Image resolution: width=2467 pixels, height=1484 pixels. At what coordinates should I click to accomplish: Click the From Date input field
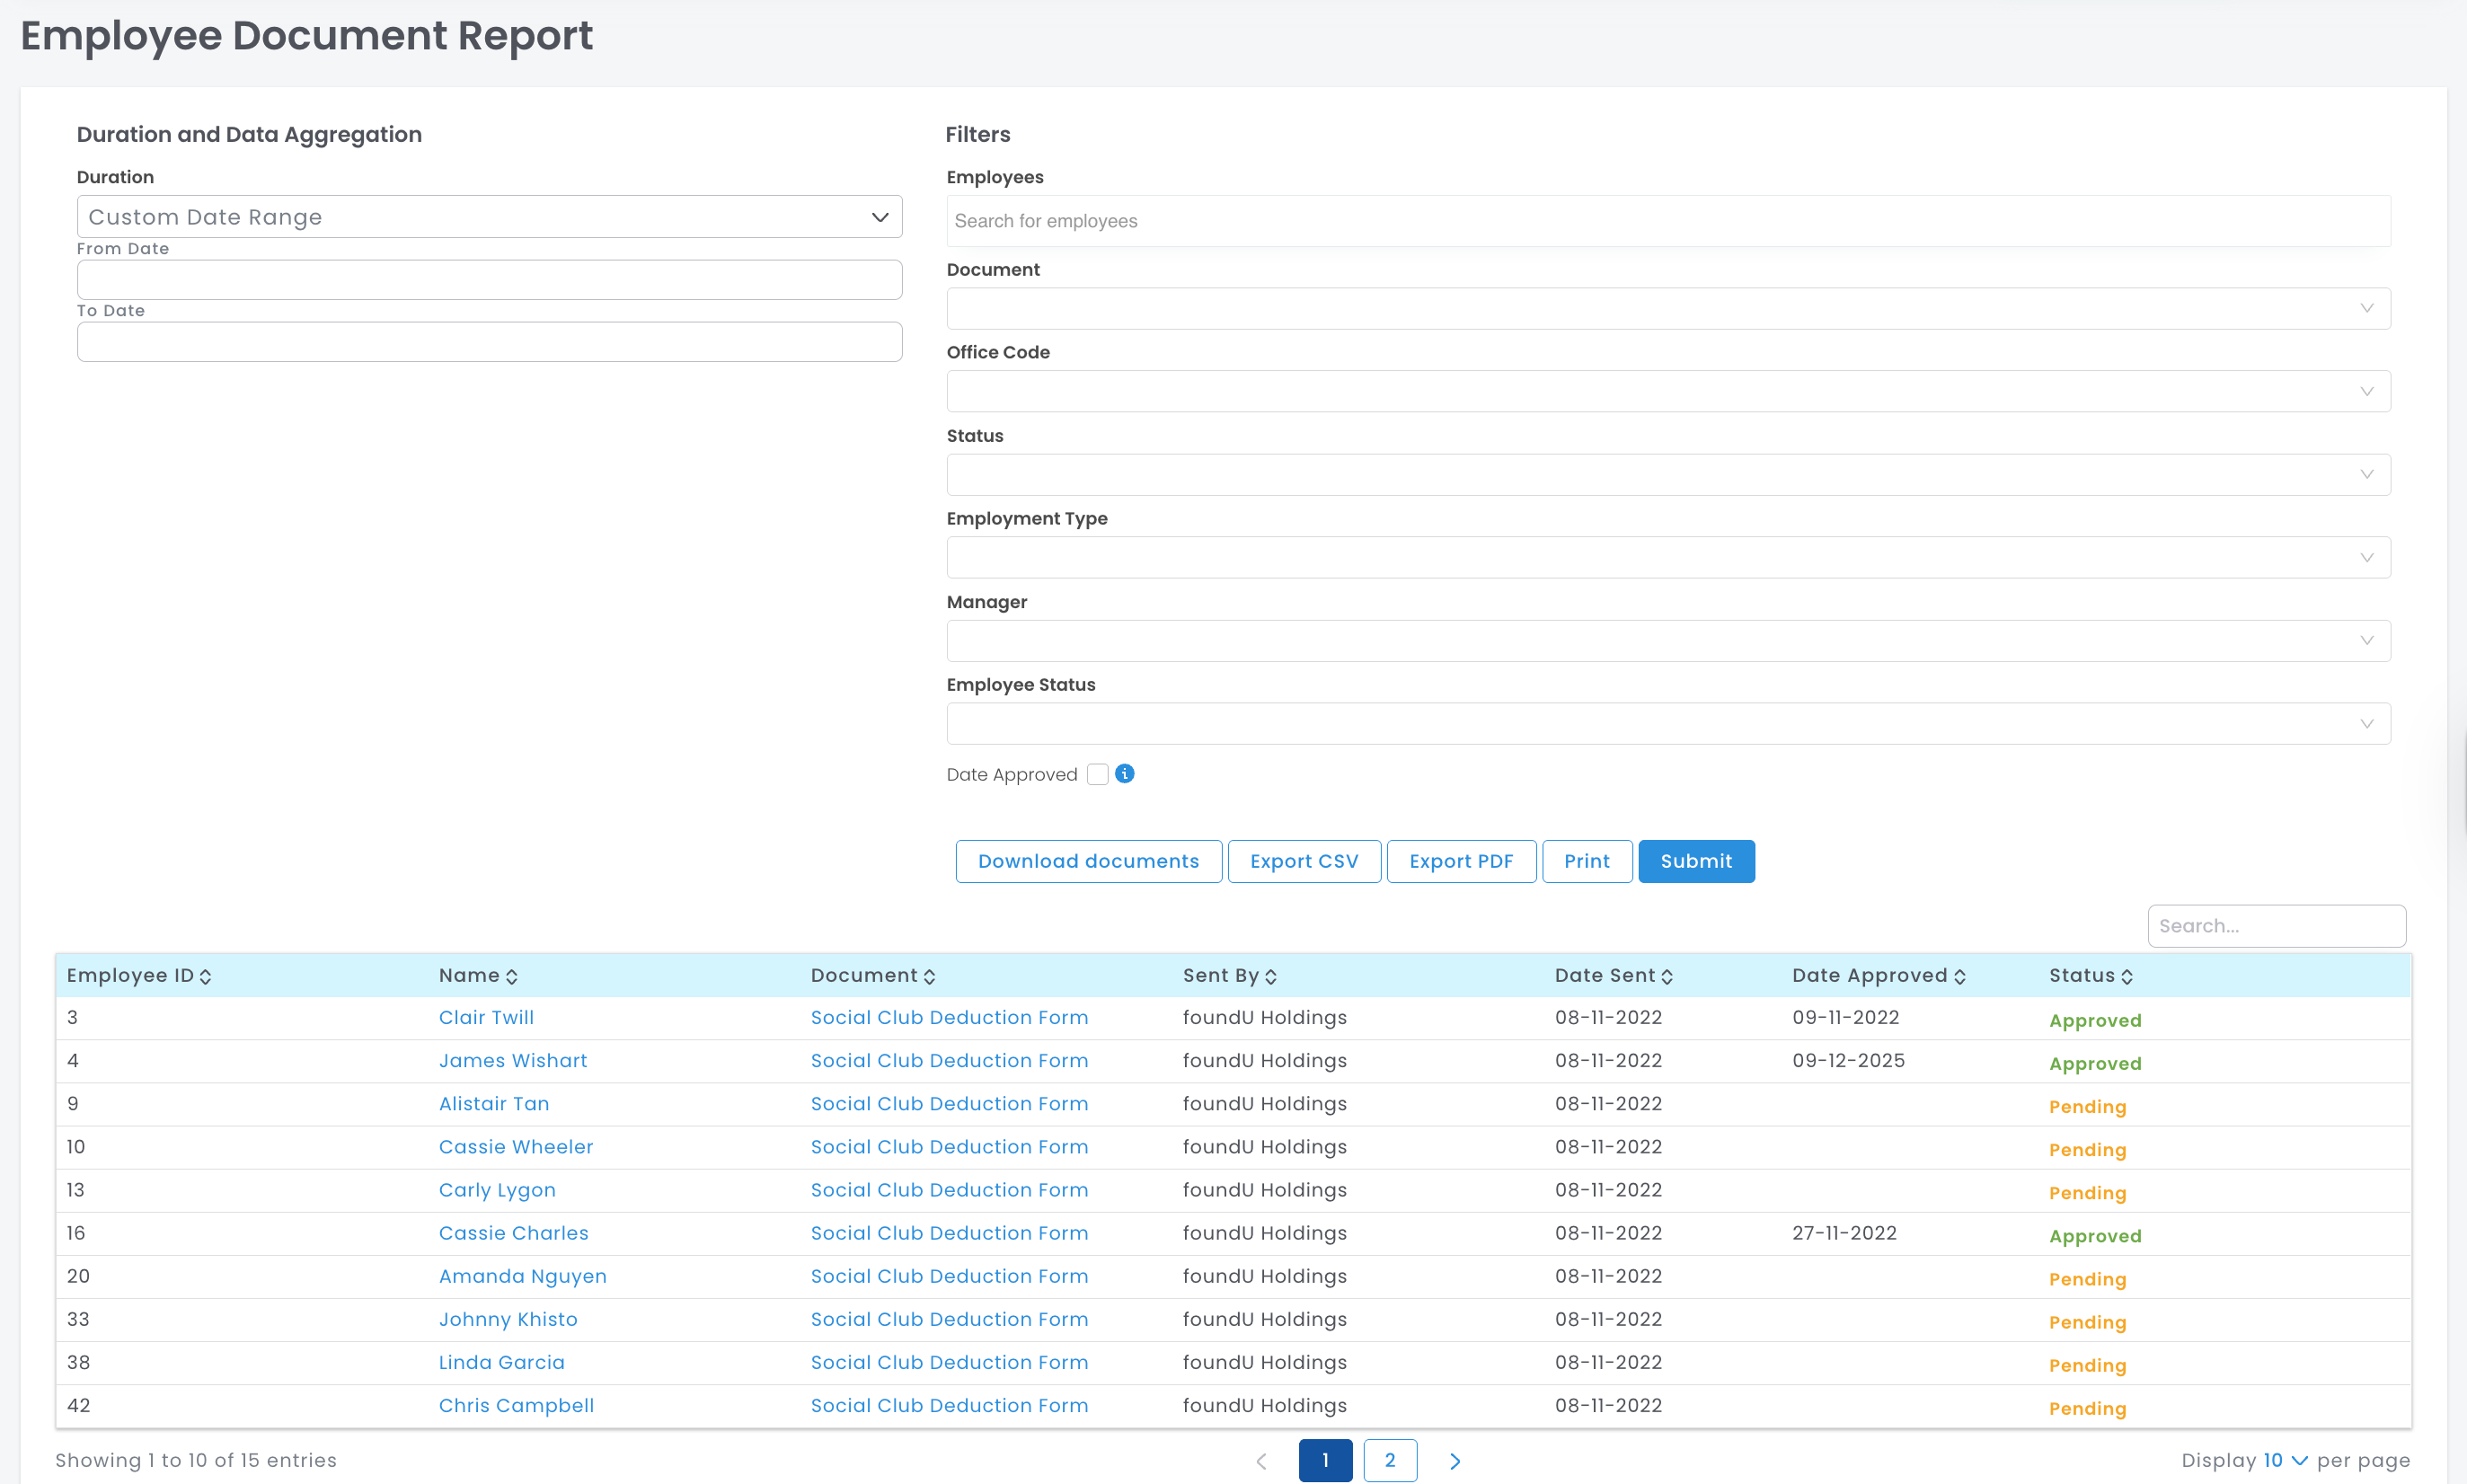click(489, 280)
